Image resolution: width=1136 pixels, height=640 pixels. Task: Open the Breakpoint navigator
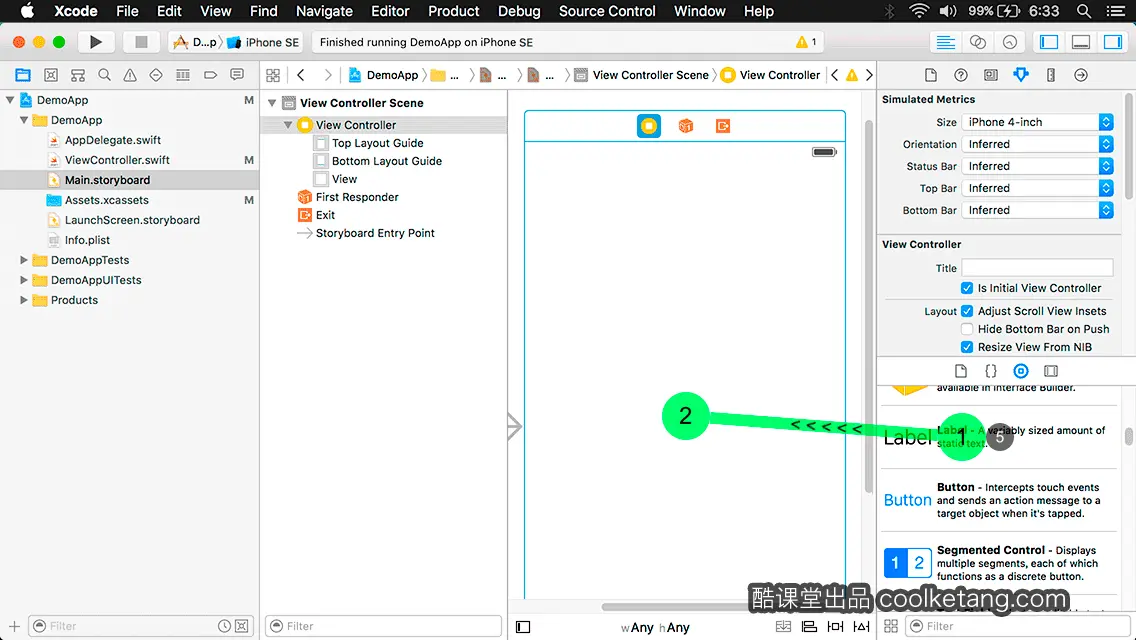tap(210, 75)
